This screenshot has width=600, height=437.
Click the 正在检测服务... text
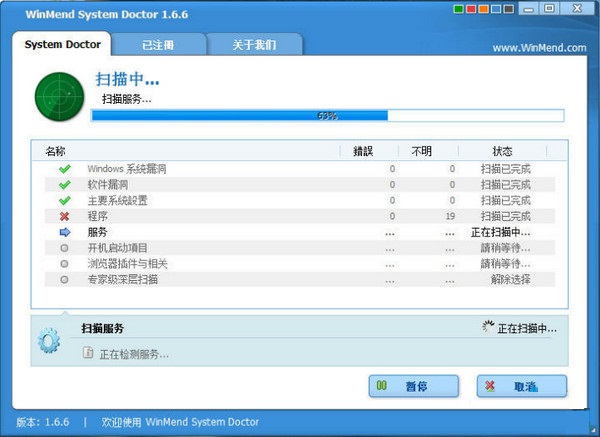(134, 354)
